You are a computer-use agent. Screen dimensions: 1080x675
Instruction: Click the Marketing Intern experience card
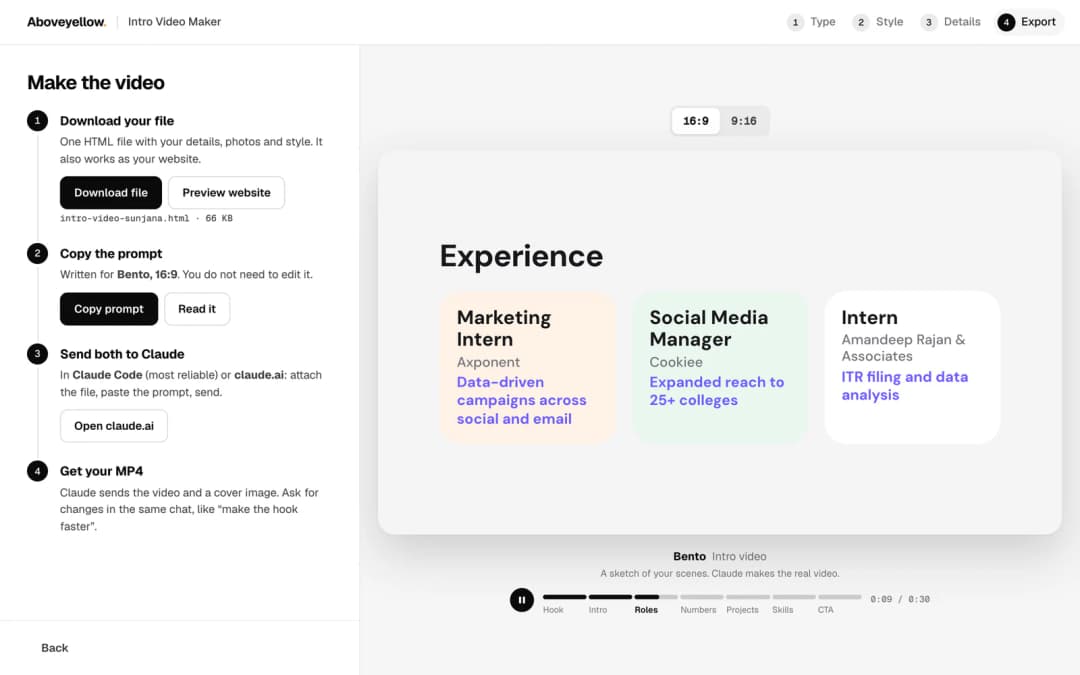click(x=528, y=368)
